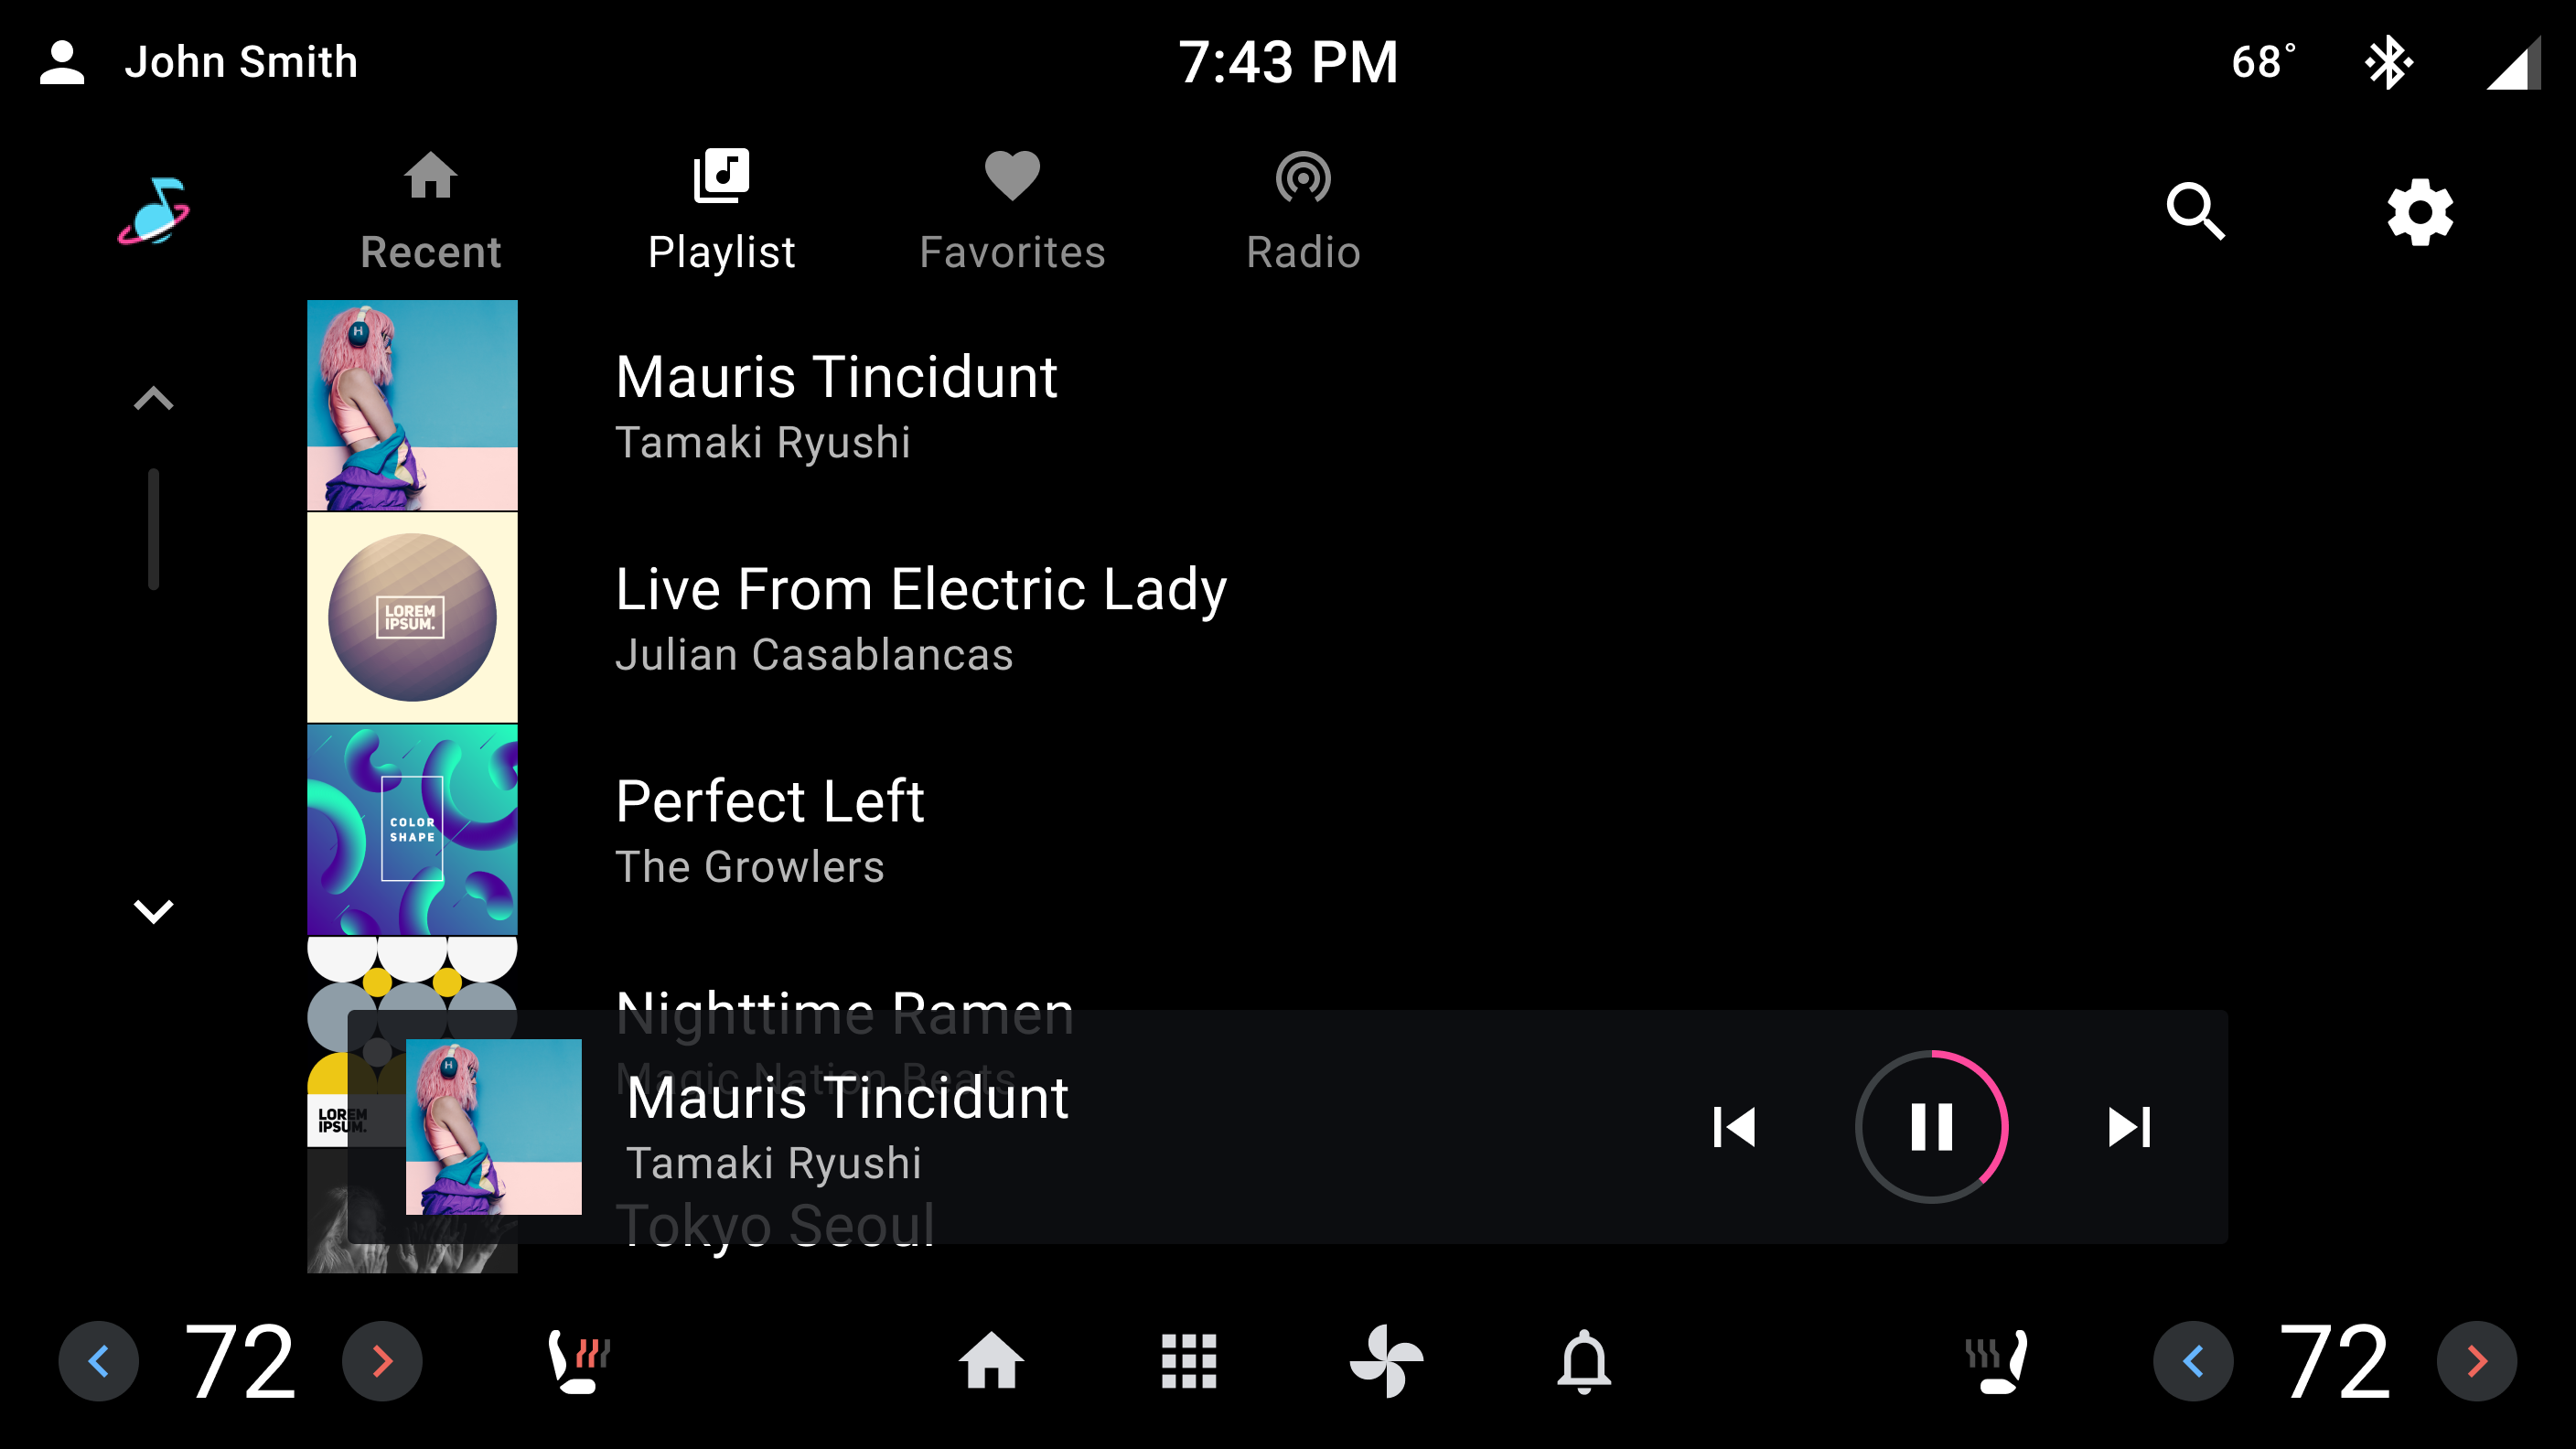Navigate to Recent section

[x=432, y=210]
